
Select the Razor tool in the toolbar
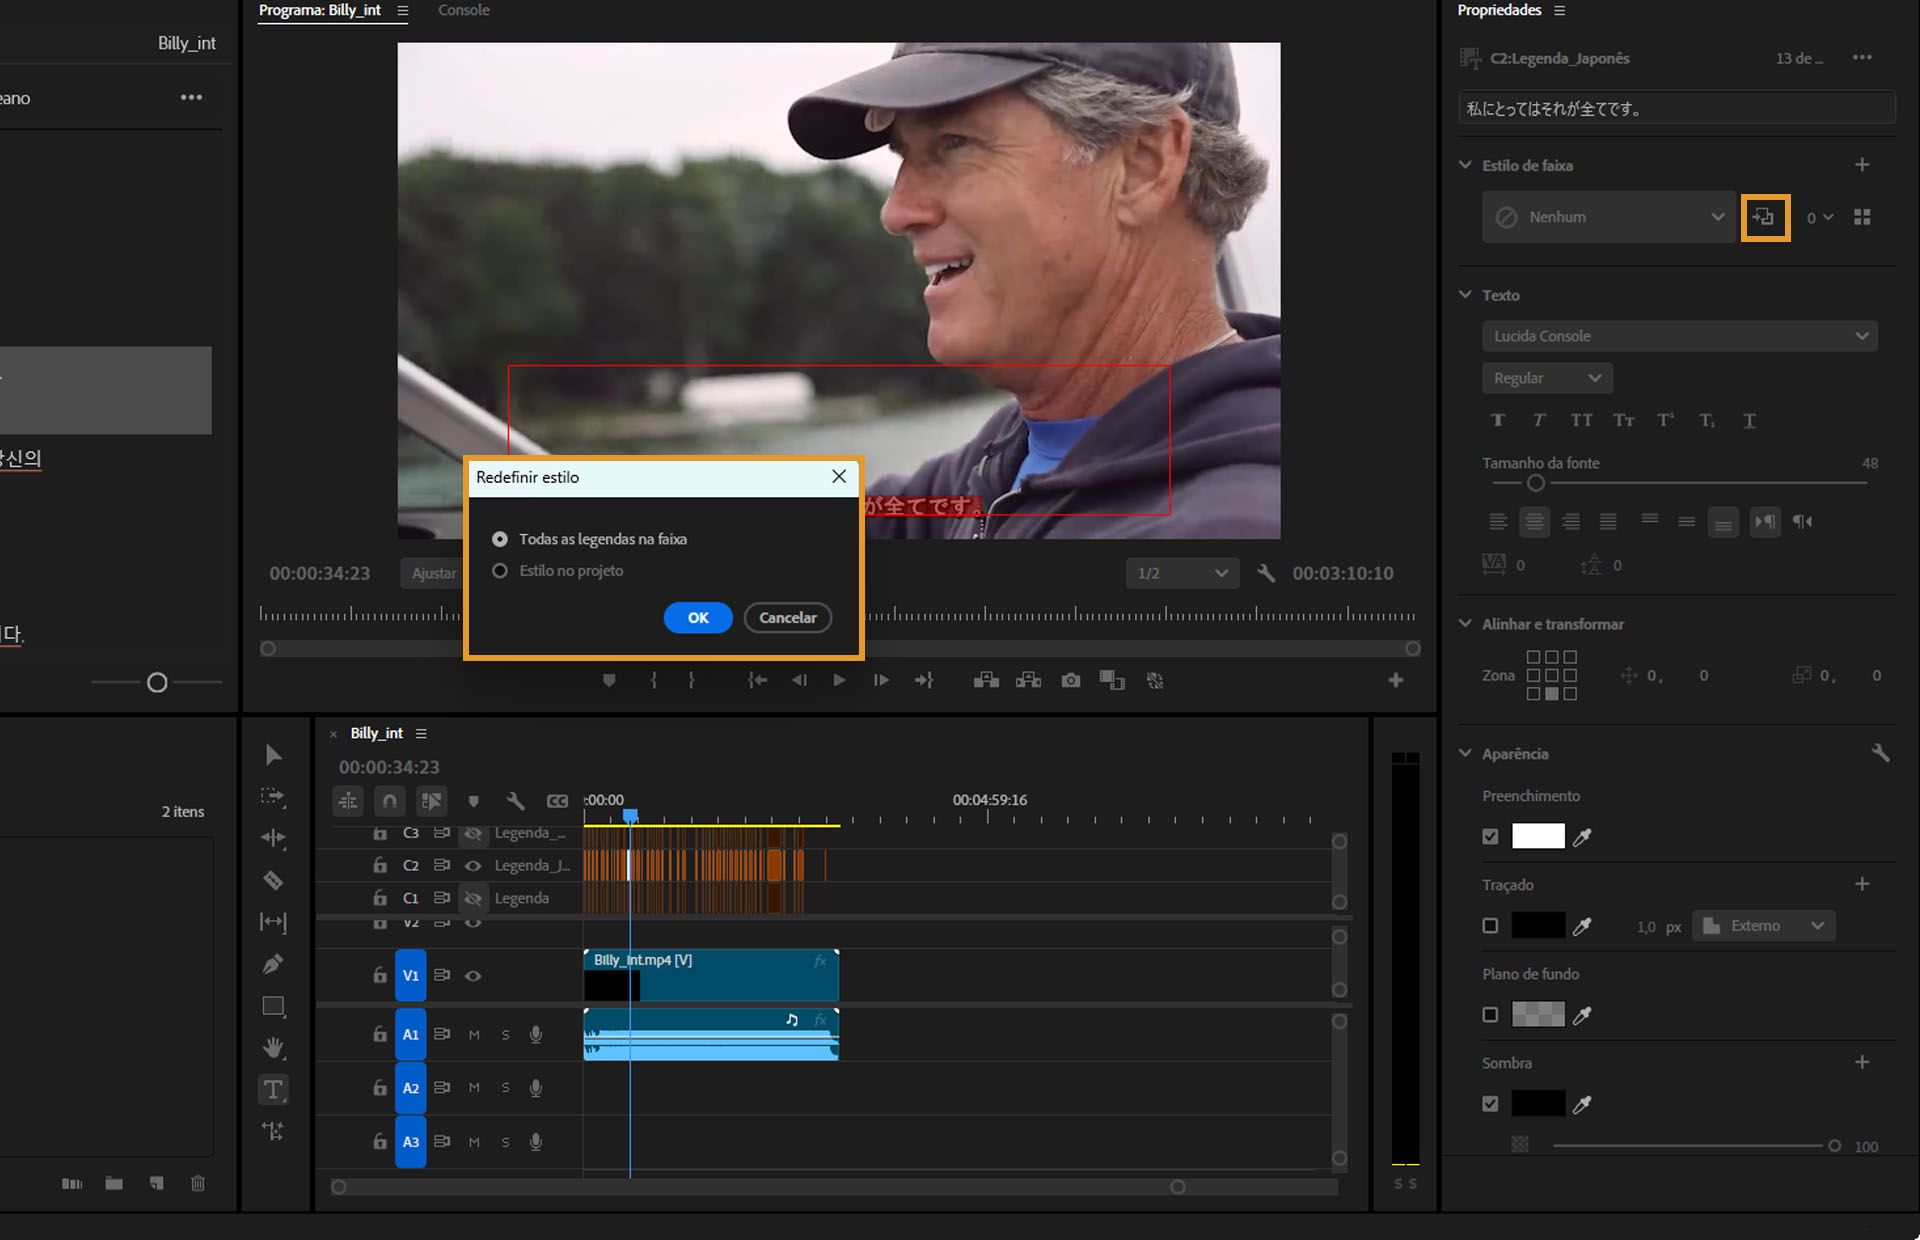(273, 880)
